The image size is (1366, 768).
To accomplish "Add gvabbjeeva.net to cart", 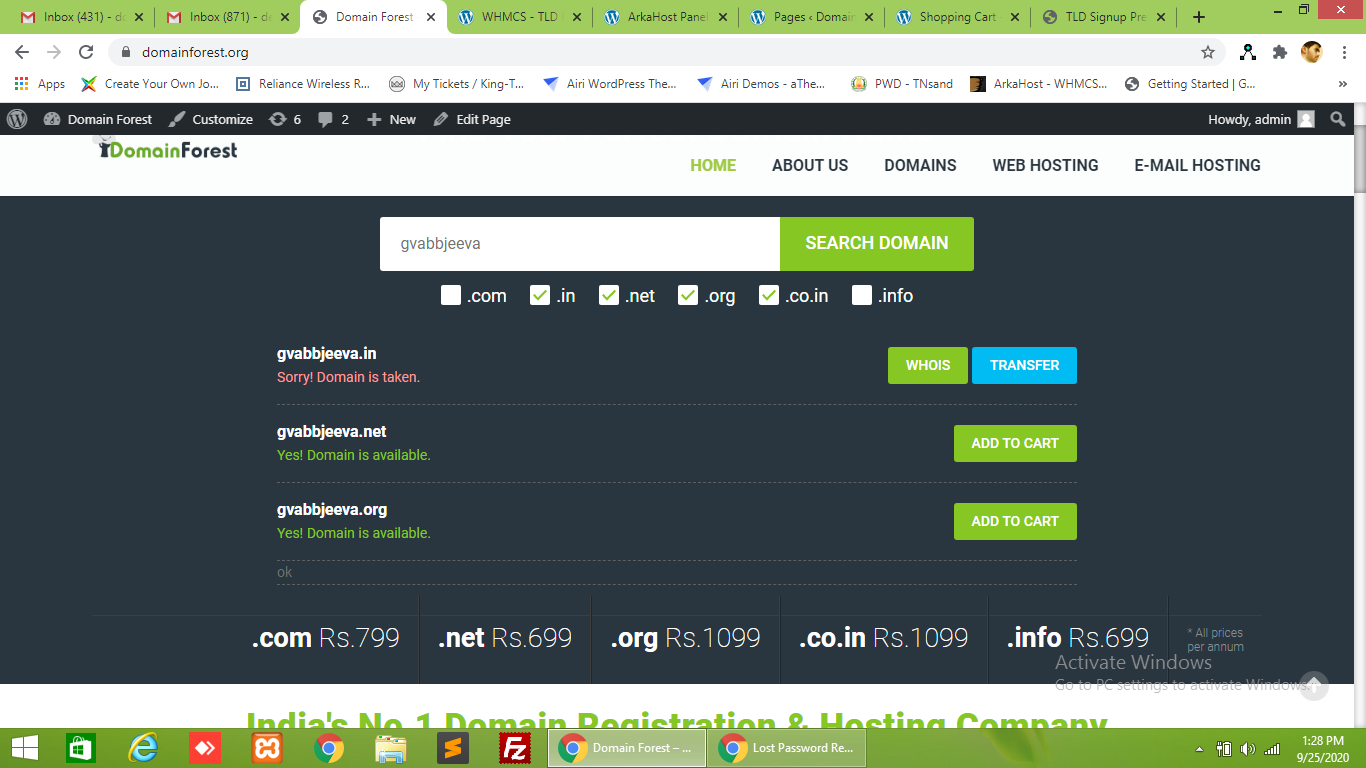I will [x=1014, y=443].
